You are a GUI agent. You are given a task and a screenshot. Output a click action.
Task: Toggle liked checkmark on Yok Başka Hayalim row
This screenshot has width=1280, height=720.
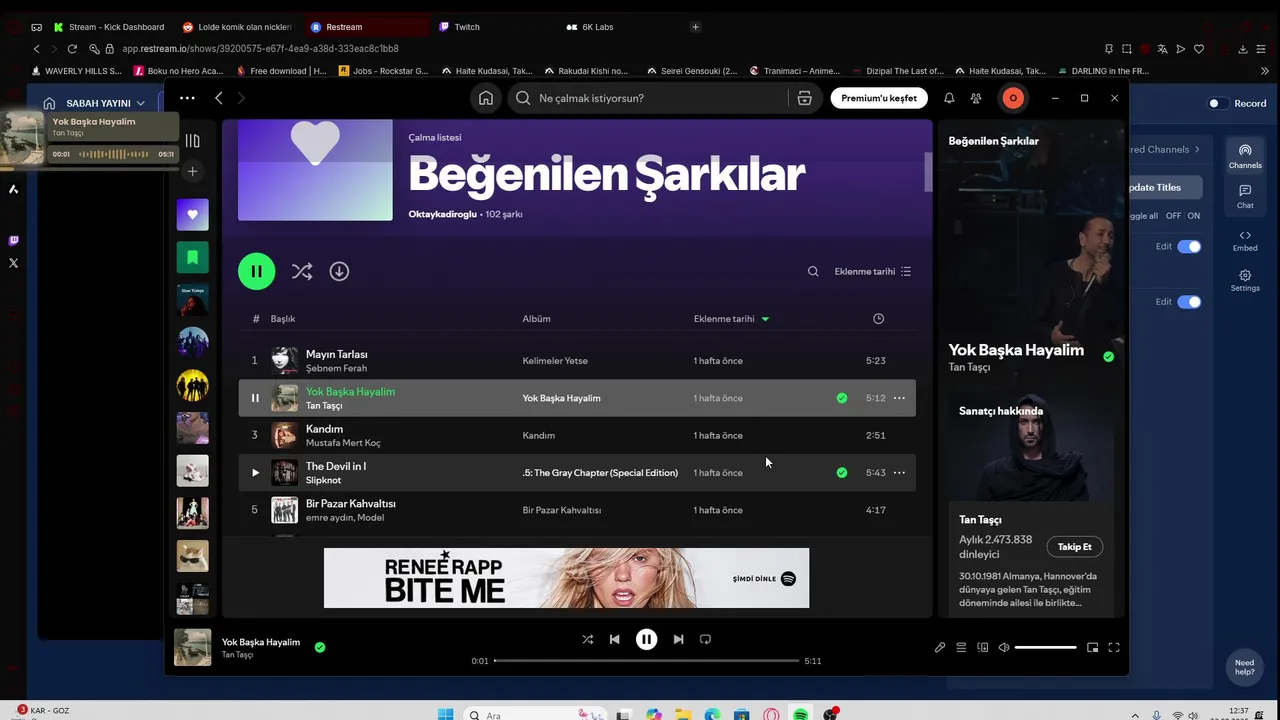click(842, 398)
